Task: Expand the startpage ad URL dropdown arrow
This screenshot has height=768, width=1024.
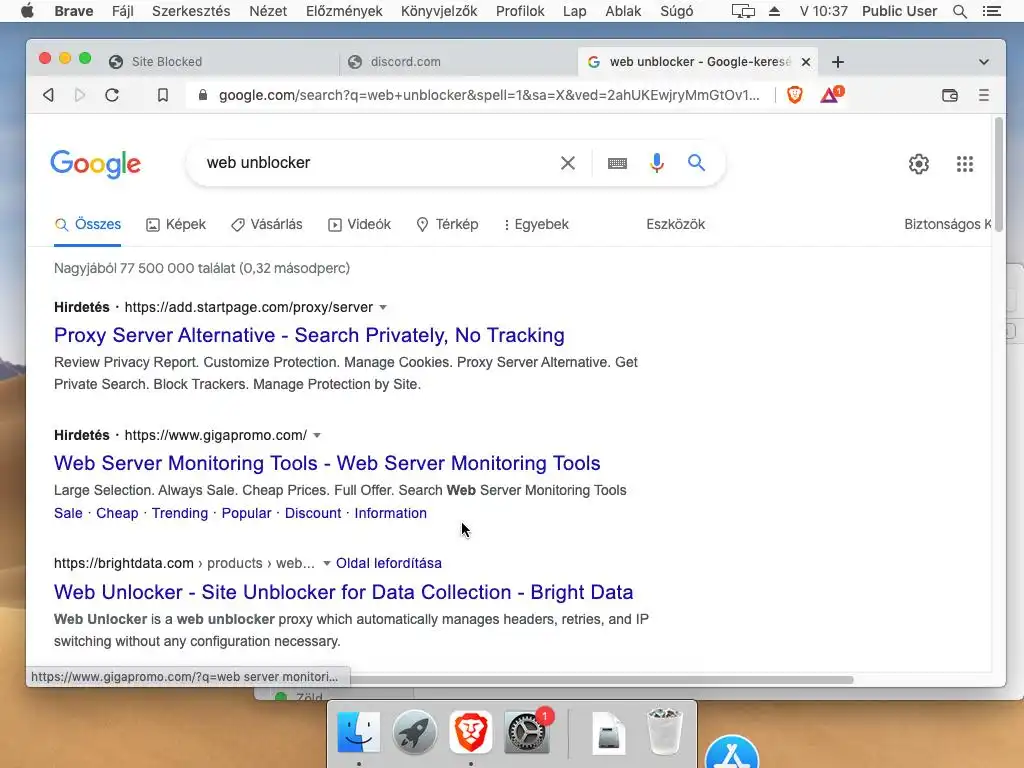Action: point(383,308)
